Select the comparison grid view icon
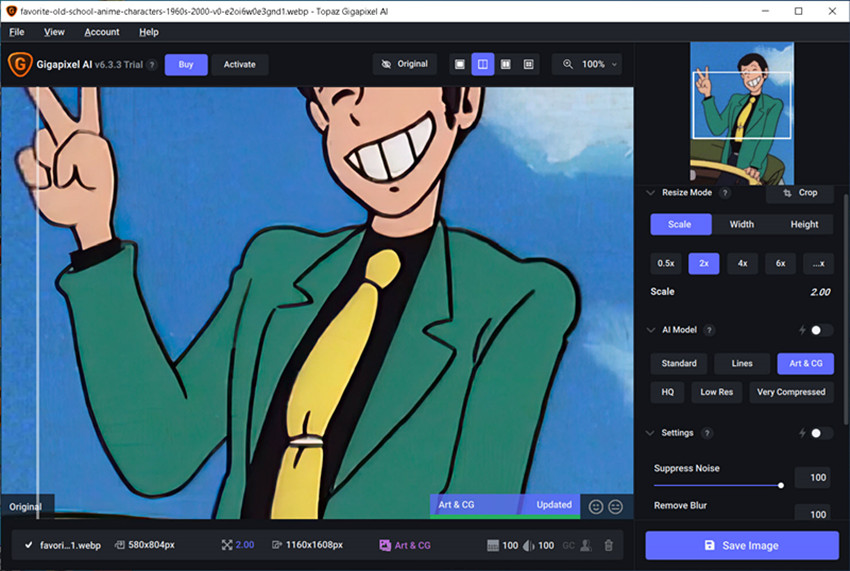Image resolution: width=850 pixels, height=571 pixels. click(528, 65)
